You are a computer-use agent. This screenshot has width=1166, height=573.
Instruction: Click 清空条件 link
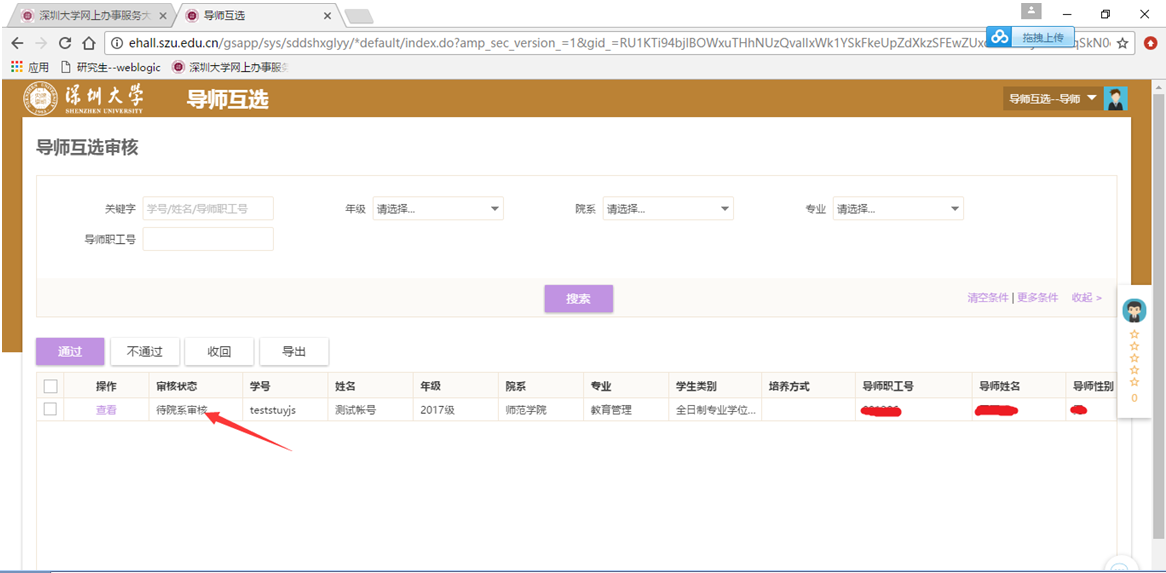pyautogui.click(x=988, y=298)
